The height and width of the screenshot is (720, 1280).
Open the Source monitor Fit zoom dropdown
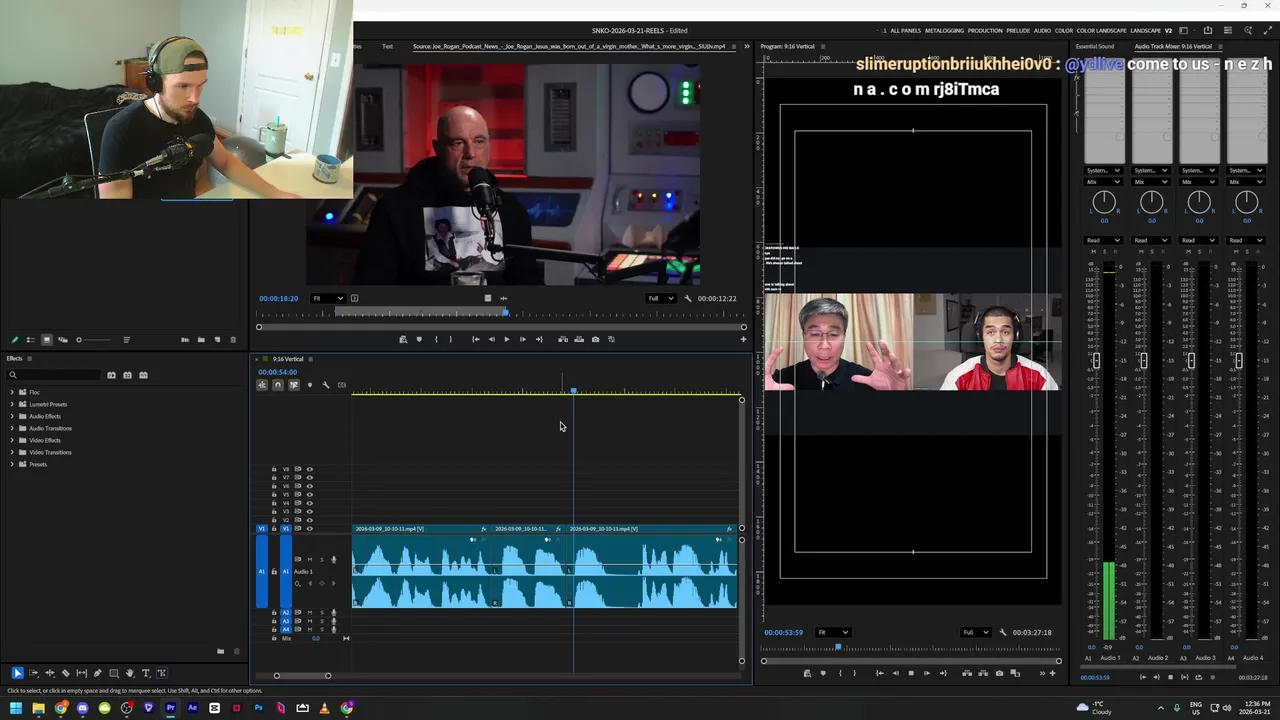pyautogui.click(x=327, y=298)
